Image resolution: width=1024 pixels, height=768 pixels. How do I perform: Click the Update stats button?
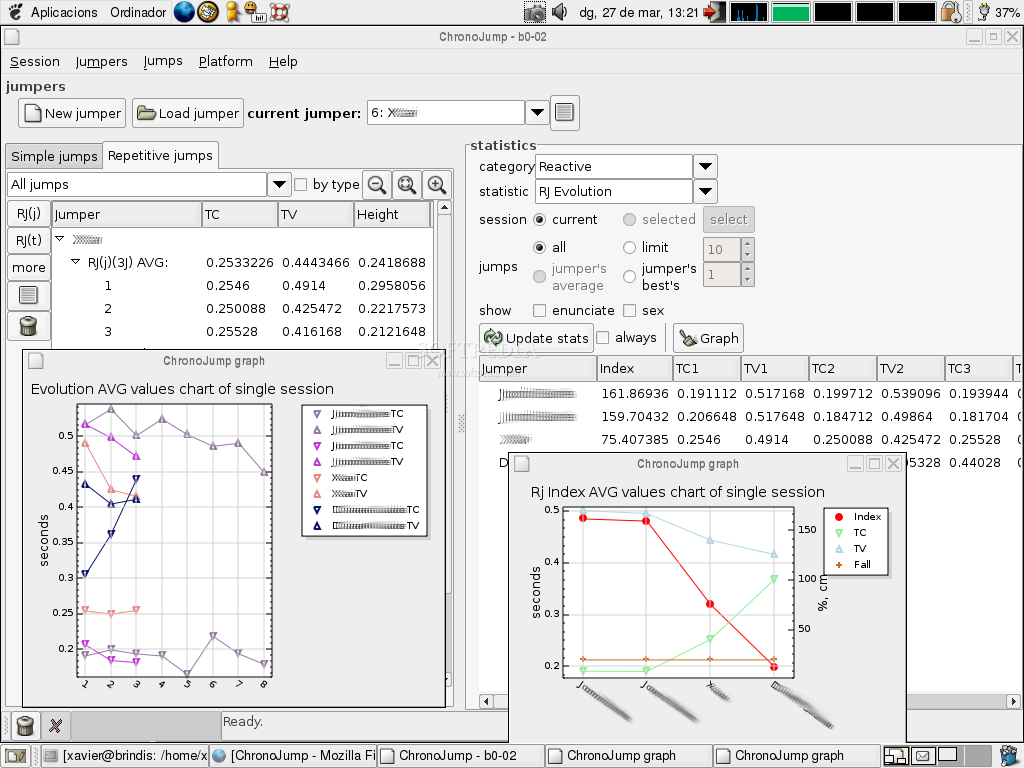coord(536,338)
